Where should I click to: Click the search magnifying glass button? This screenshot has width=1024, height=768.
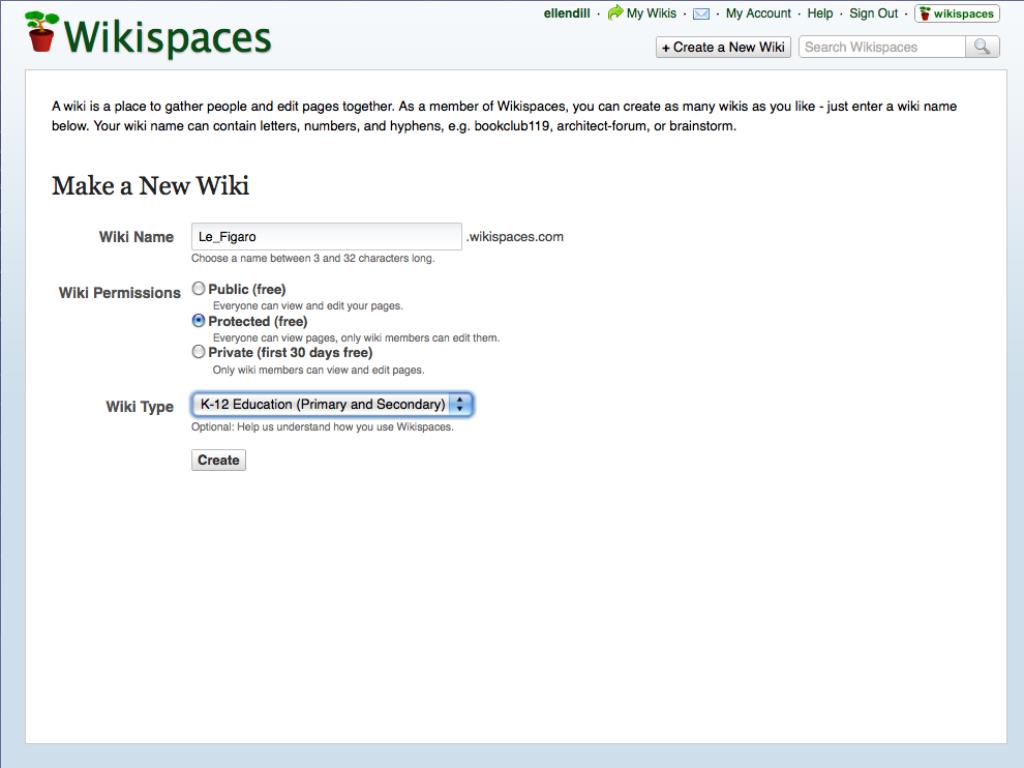click(982, 46)
